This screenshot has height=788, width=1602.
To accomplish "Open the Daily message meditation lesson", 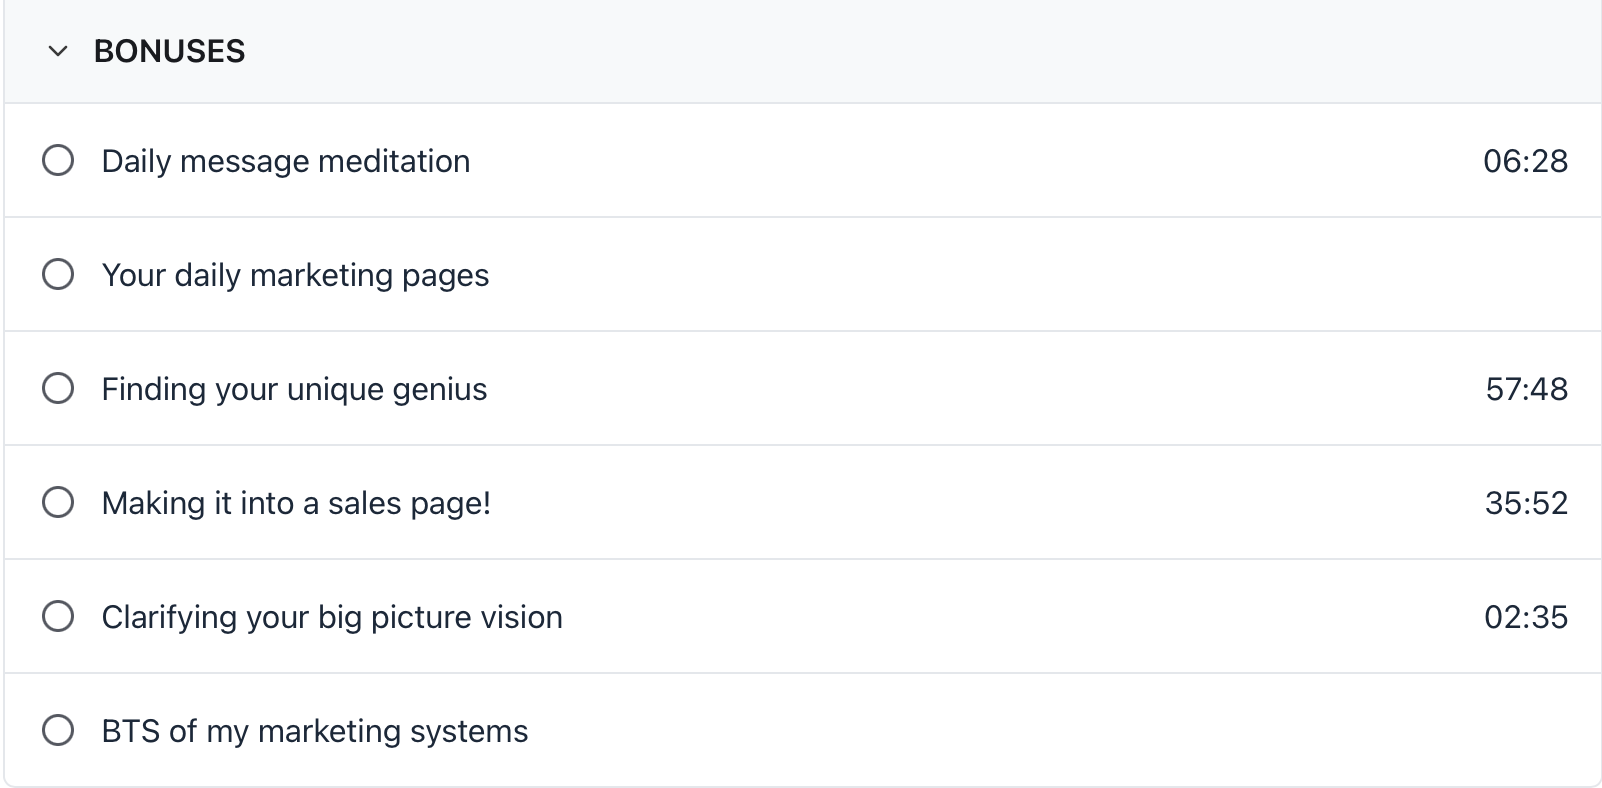I will click(285, 161).
